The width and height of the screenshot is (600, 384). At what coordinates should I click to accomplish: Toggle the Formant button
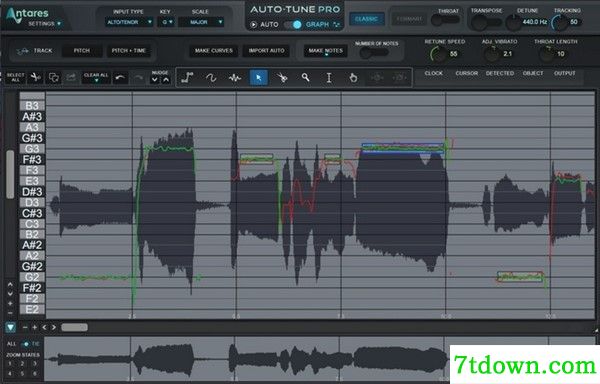coord(409,19)
